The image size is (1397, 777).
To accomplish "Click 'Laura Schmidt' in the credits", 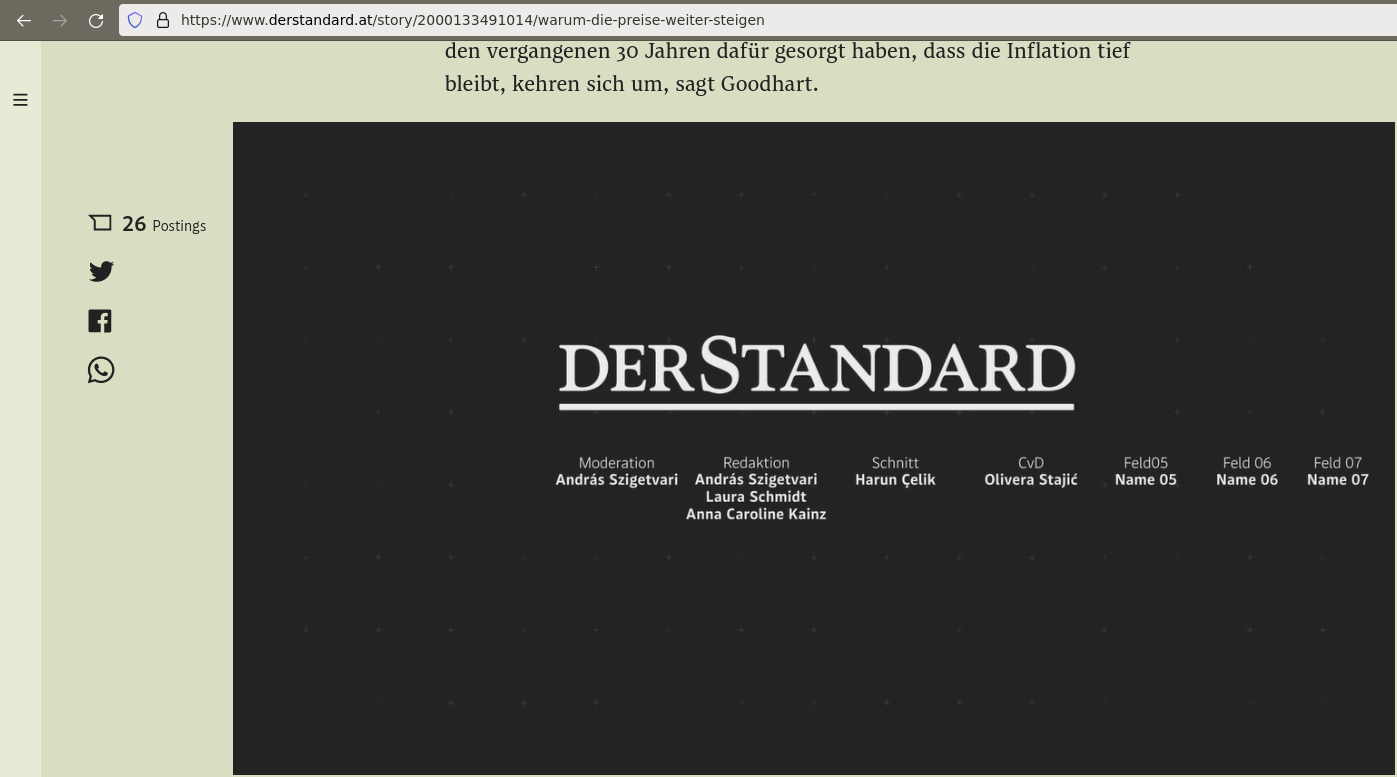I will (x=756, y=497).
